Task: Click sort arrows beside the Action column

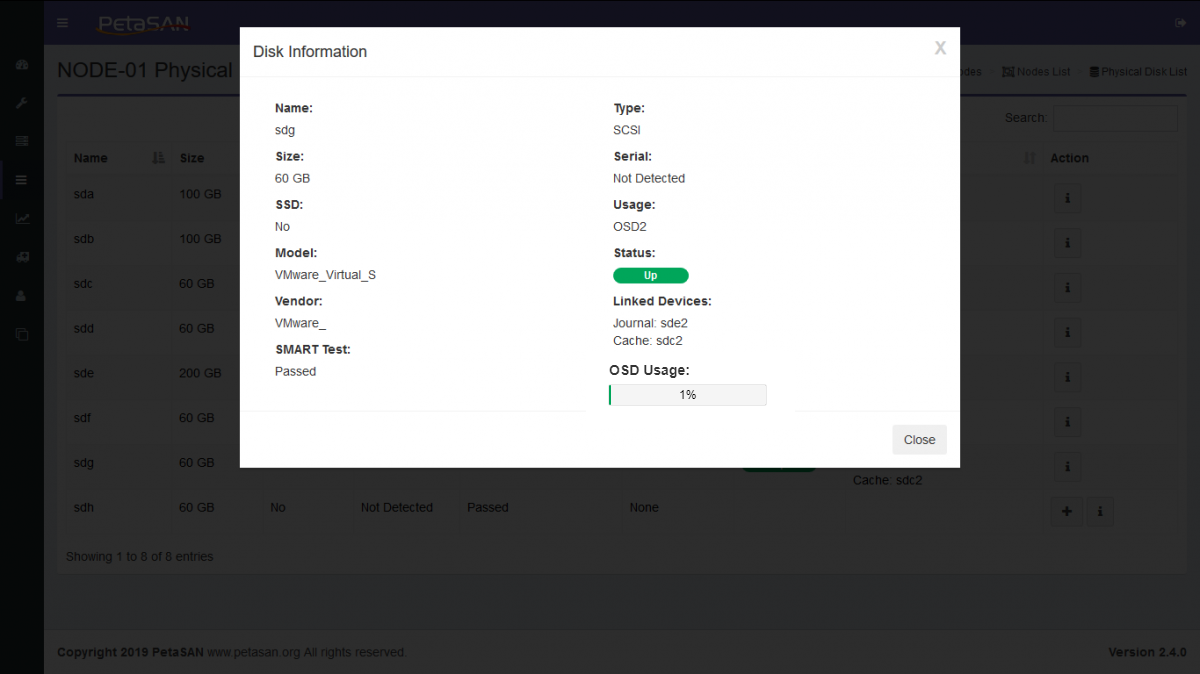Action: tap(1030, 158)
